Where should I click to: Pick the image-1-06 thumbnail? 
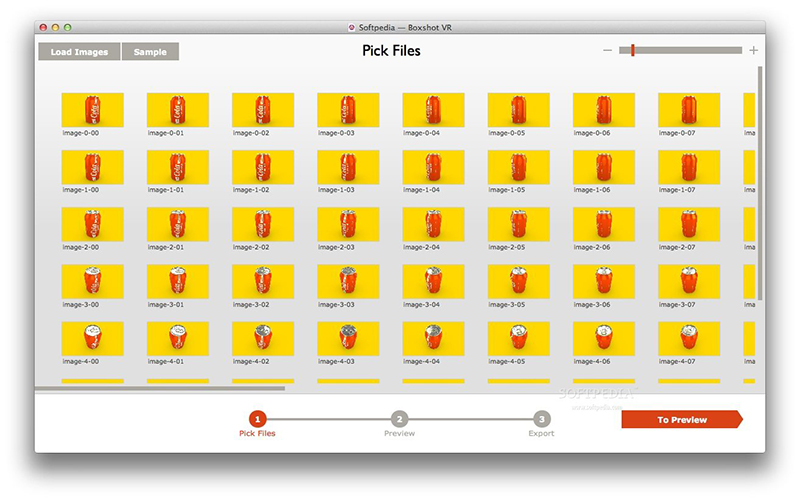point(604,167)
